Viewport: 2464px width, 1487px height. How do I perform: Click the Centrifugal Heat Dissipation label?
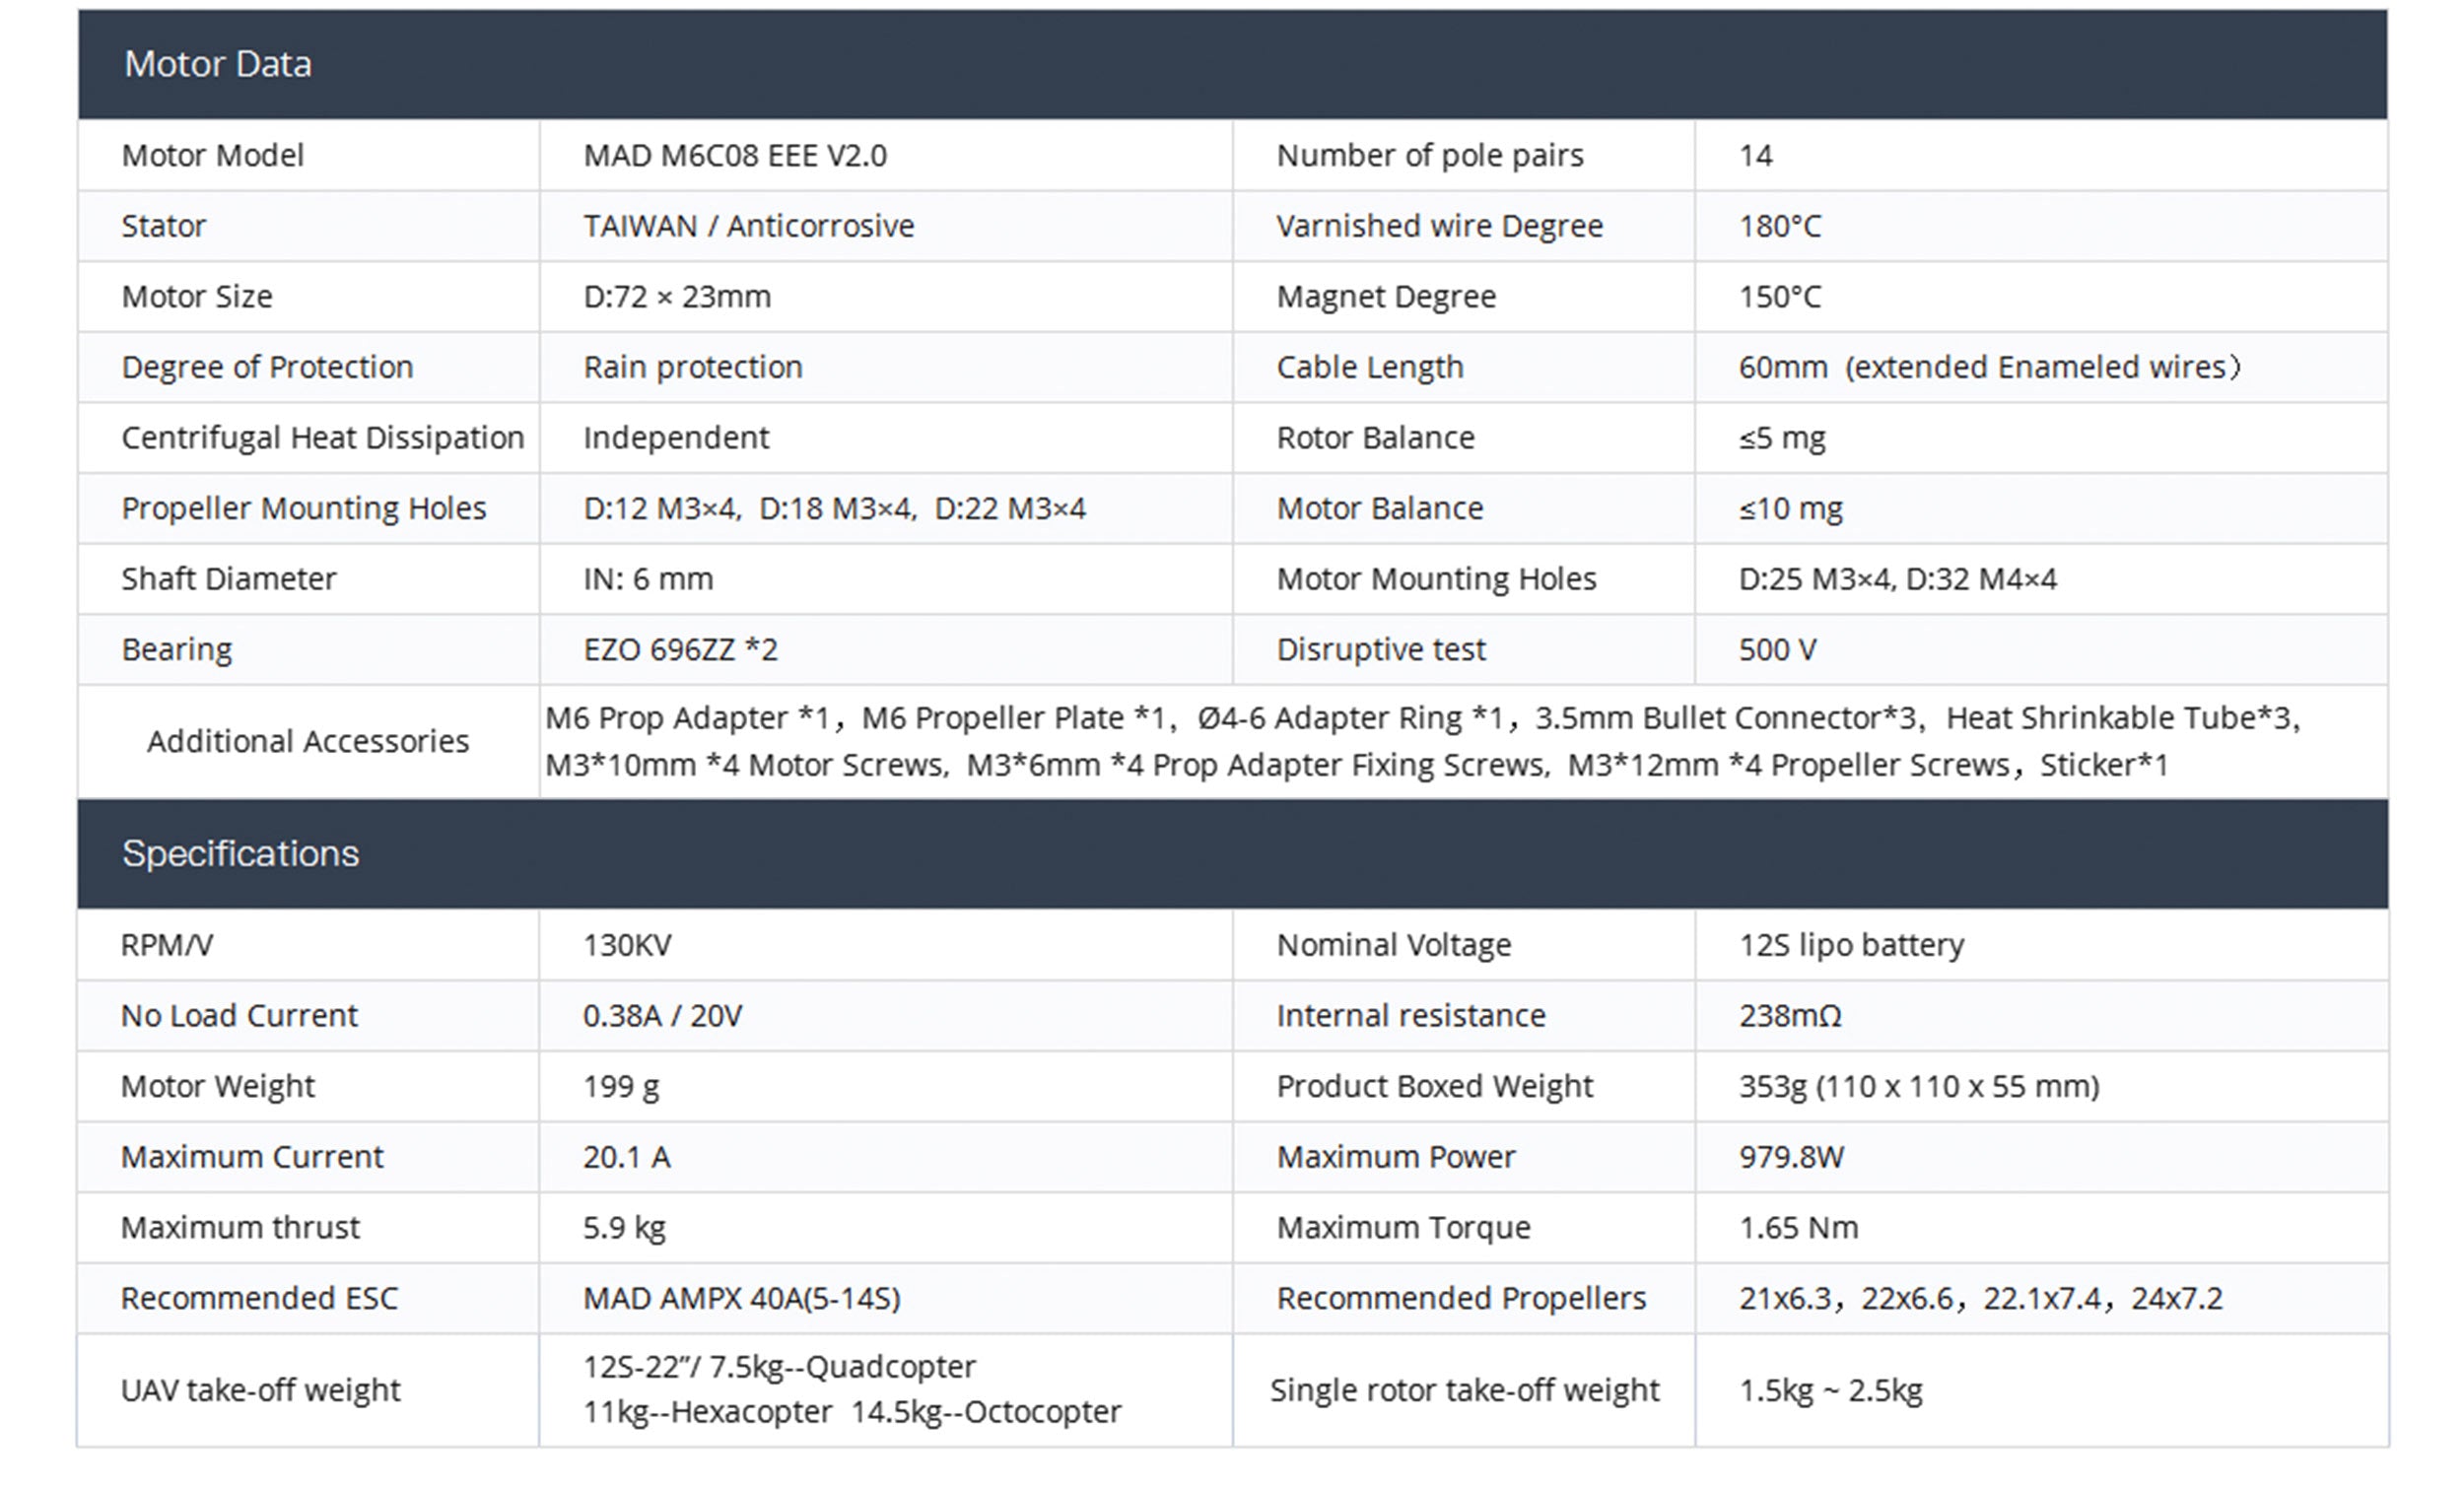(x=322, y=438)
